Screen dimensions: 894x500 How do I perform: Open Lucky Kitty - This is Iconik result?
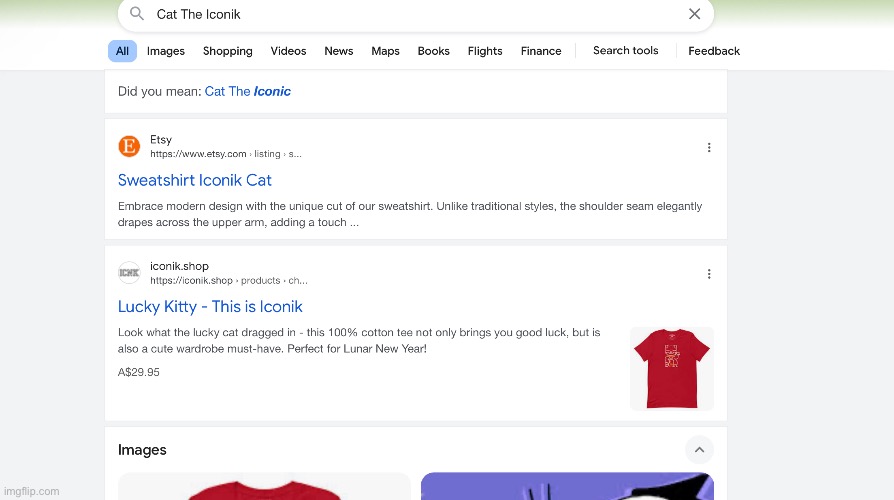point(210,306)
